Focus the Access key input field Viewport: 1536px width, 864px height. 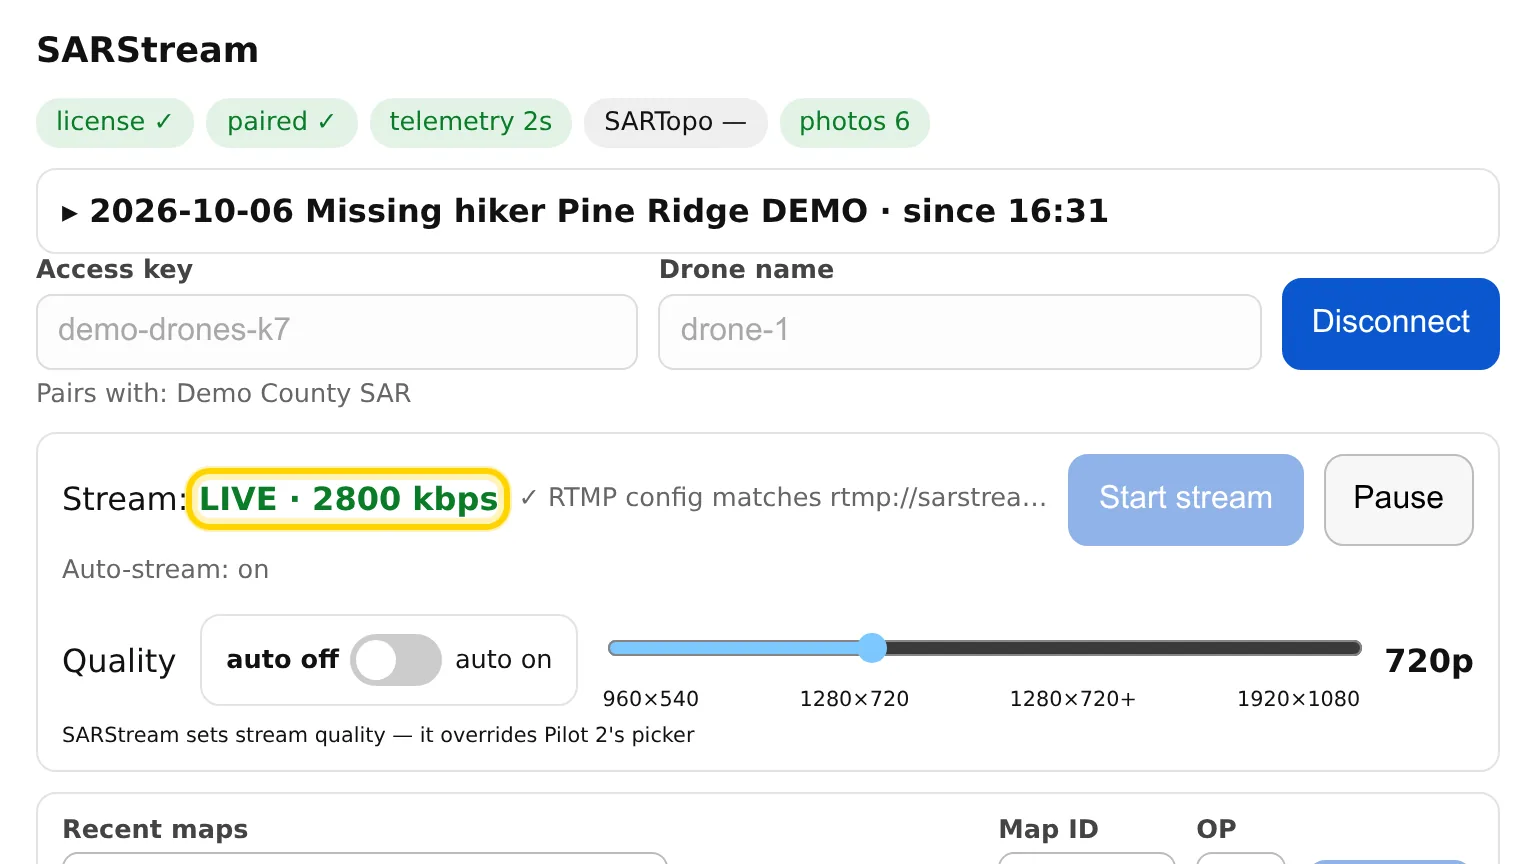click(337, 331)
